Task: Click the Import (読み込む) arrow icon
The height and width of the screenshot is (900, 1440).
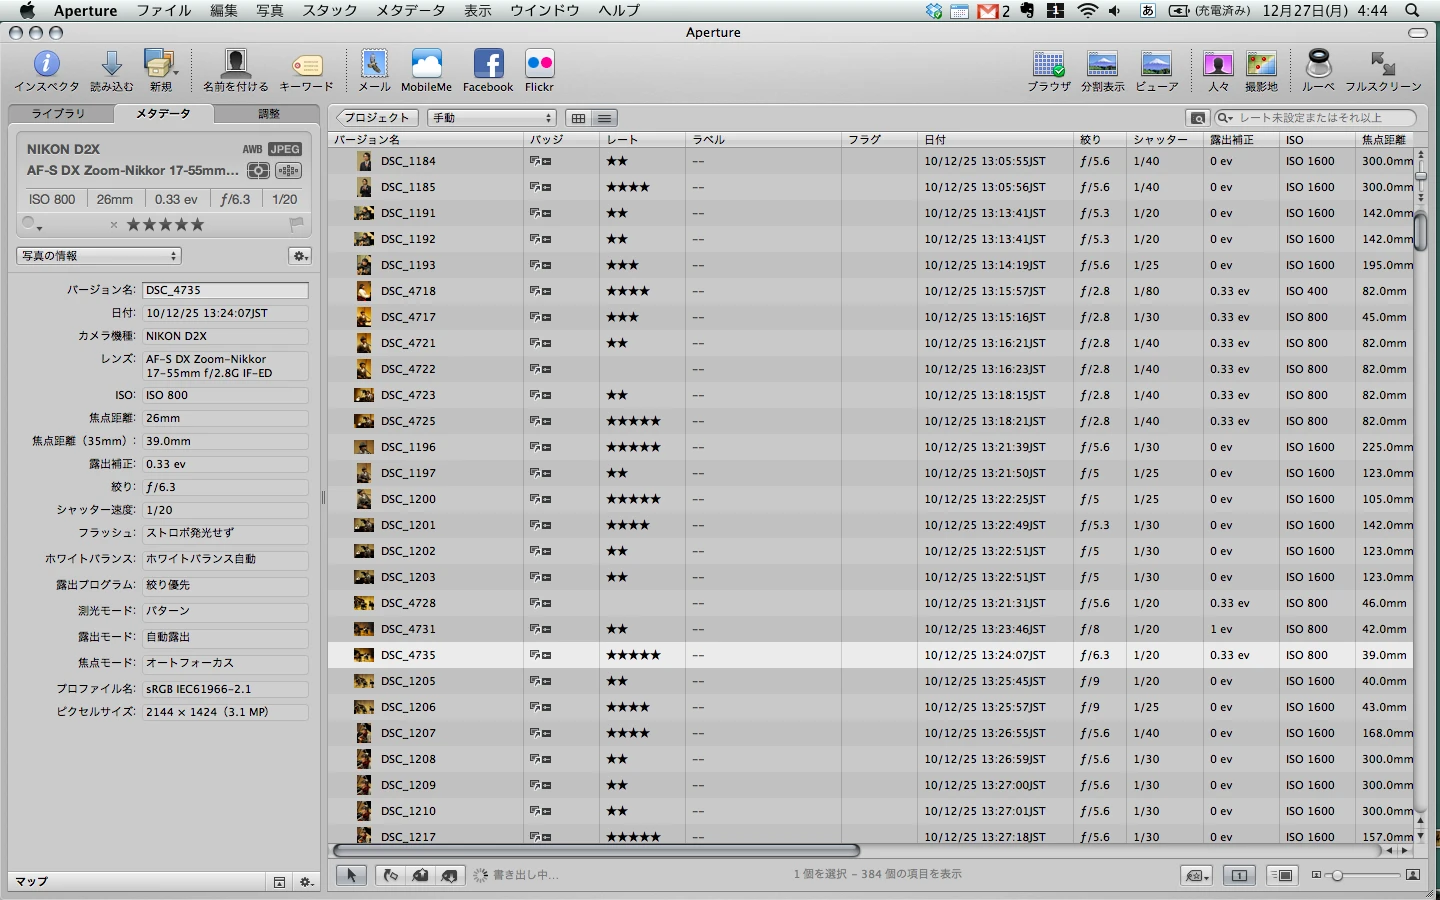Action: [x=111, y=65]
